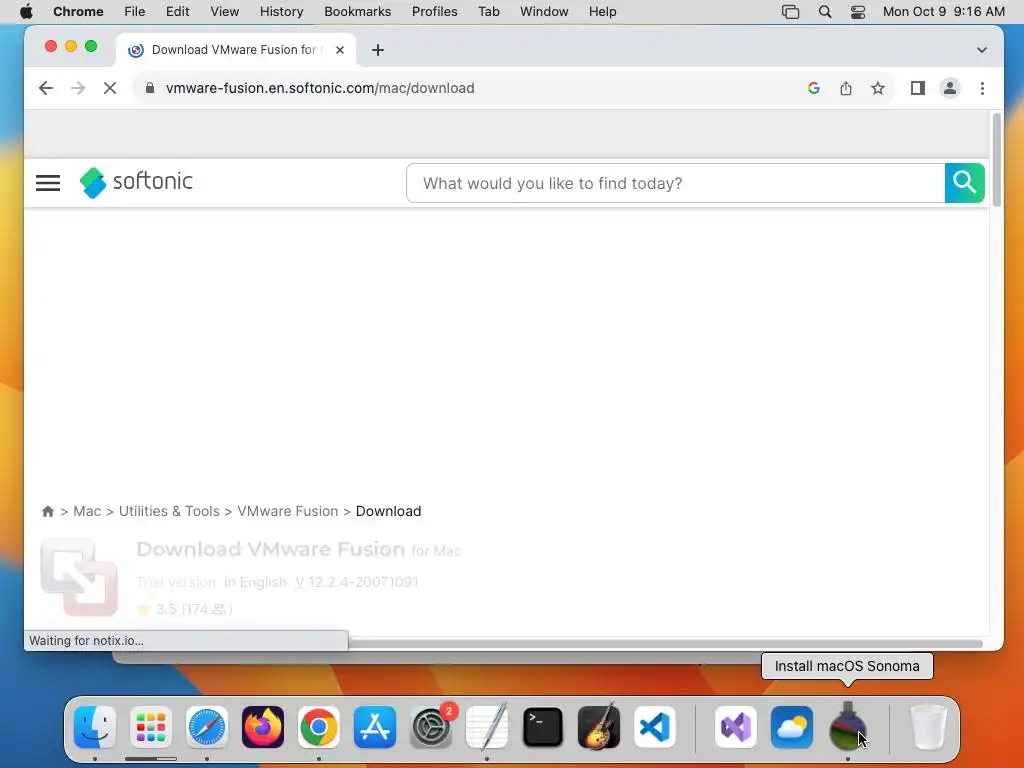The image size is (1024, 768).
Task: Open Spotlight search in menu bar
Action: tap(825, 12)
